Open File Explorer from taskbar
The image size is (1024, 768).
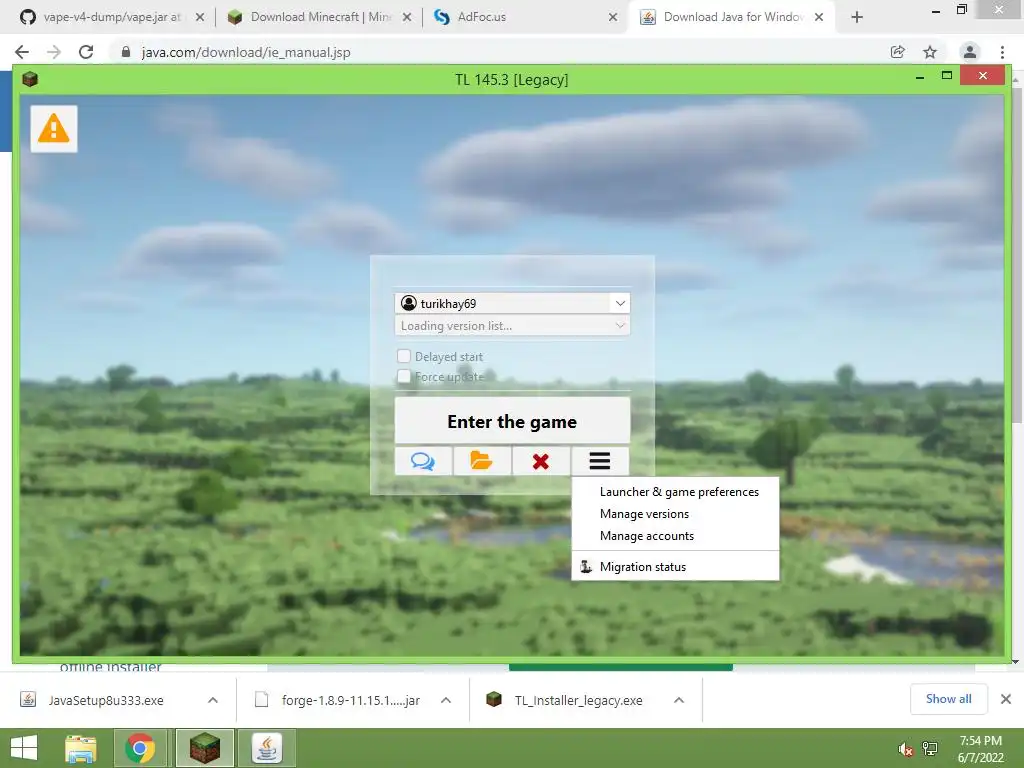coord(81,748)
